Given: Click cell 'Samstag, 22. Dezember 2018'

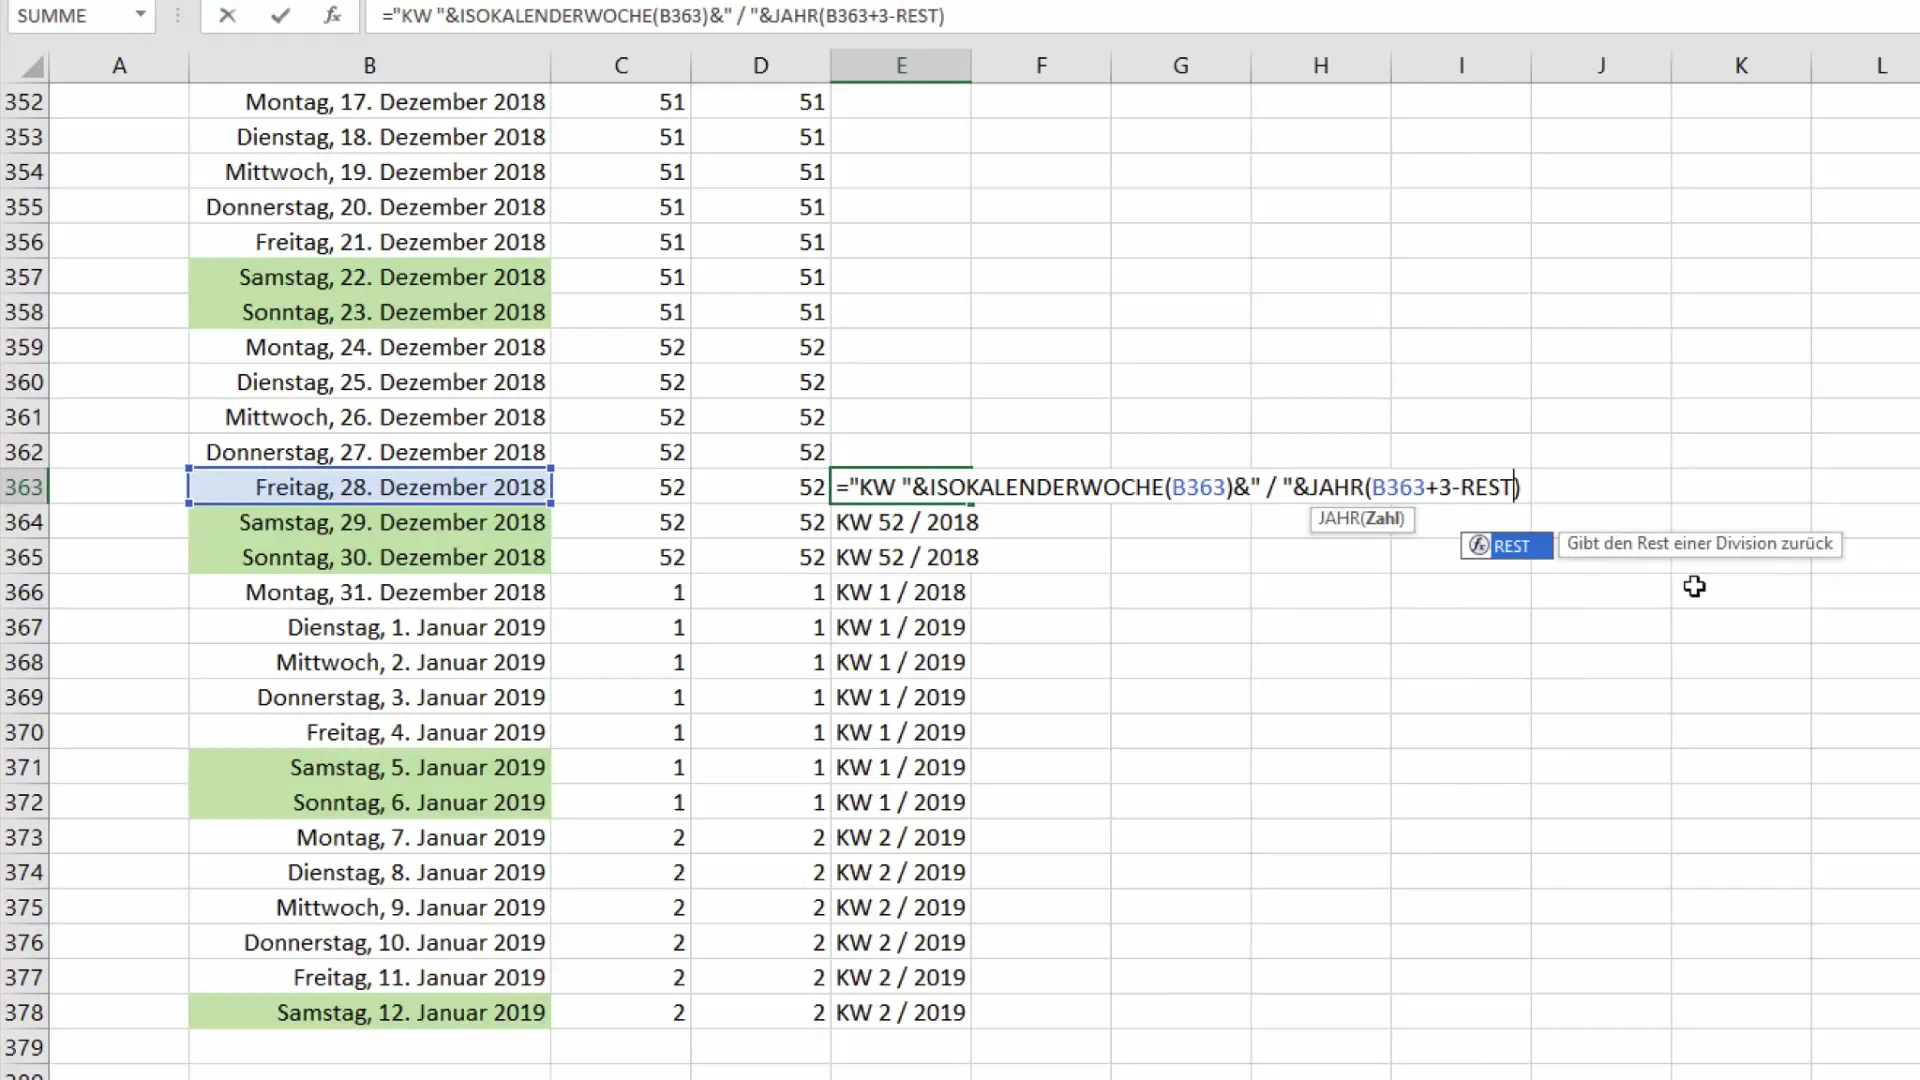Looking at the screenshot, I should pyautogui.click(x=370, y=277).
